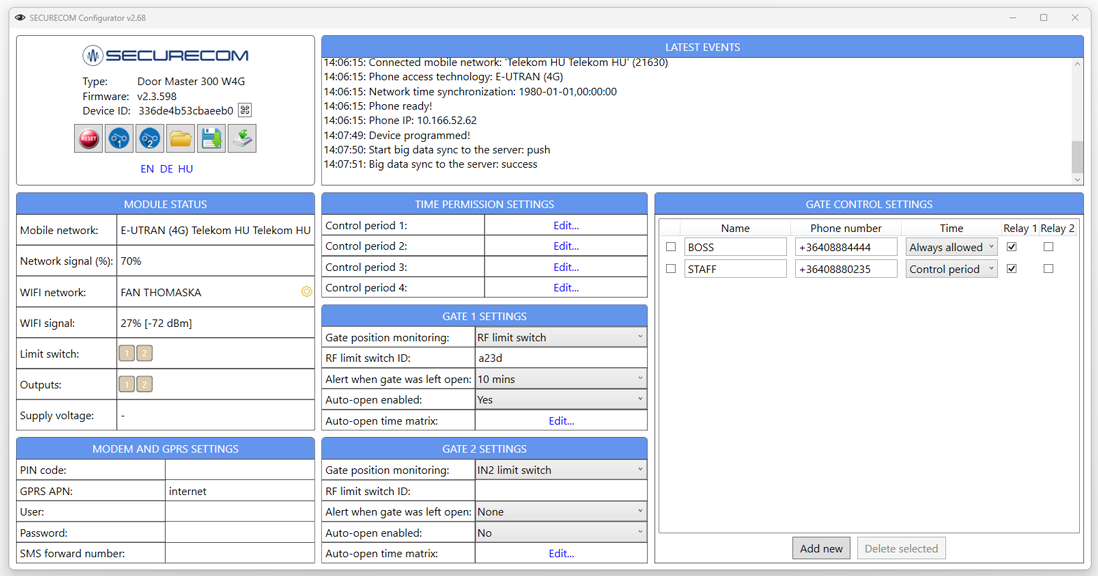Switch interface language to HU
The height and width of the screenshot is (576, 1098).
coord(185,169)
